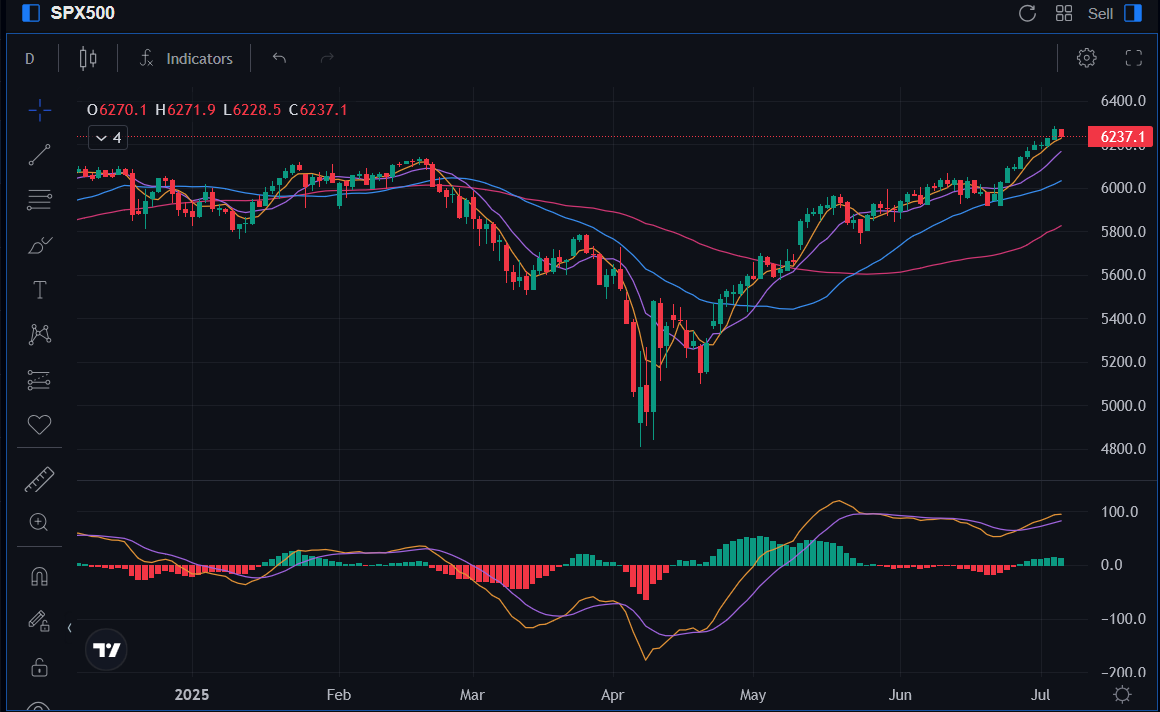Open the TradingView logo link

[107, 650]
